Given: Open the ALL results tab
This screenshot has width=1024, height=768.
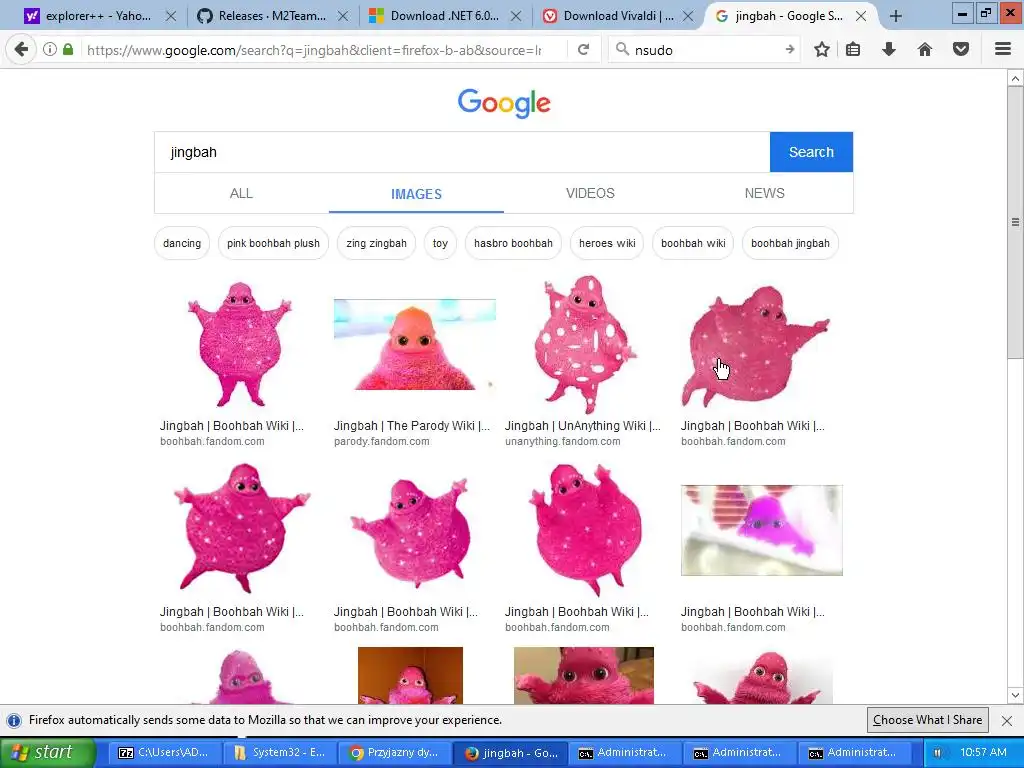Looking at the screenshot, I should click(x=241, y=193).
